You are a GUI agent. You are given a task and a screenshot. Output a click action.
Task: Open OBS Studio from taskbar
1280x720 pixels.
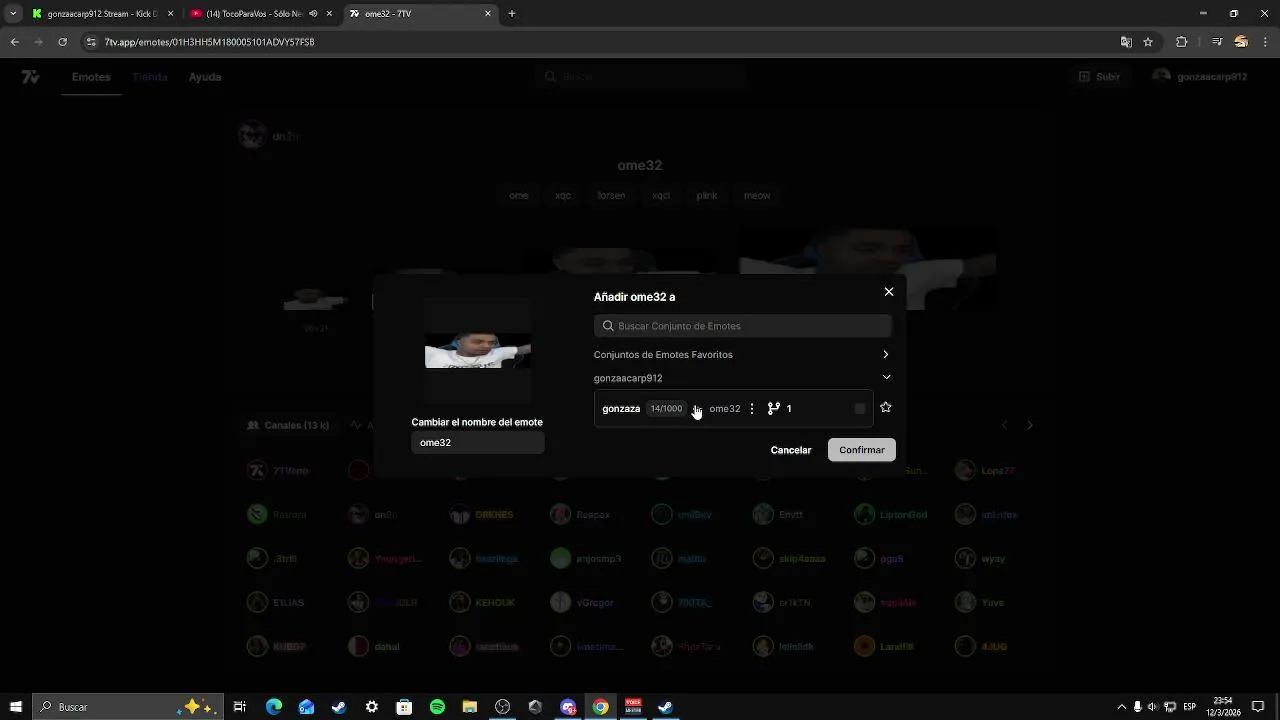click(502, 707)
